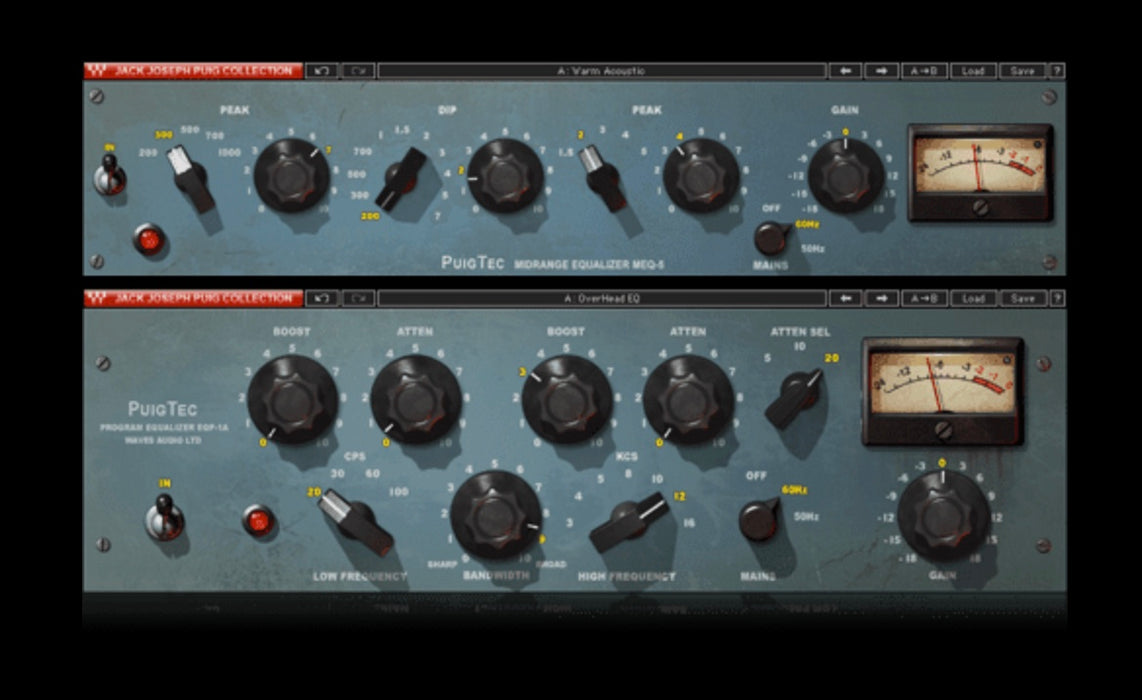The height and width of the screenshot is (700, 1142).
Task: Switch EQP-1A MAINS hum selector knob
Action: pos(758,519)
